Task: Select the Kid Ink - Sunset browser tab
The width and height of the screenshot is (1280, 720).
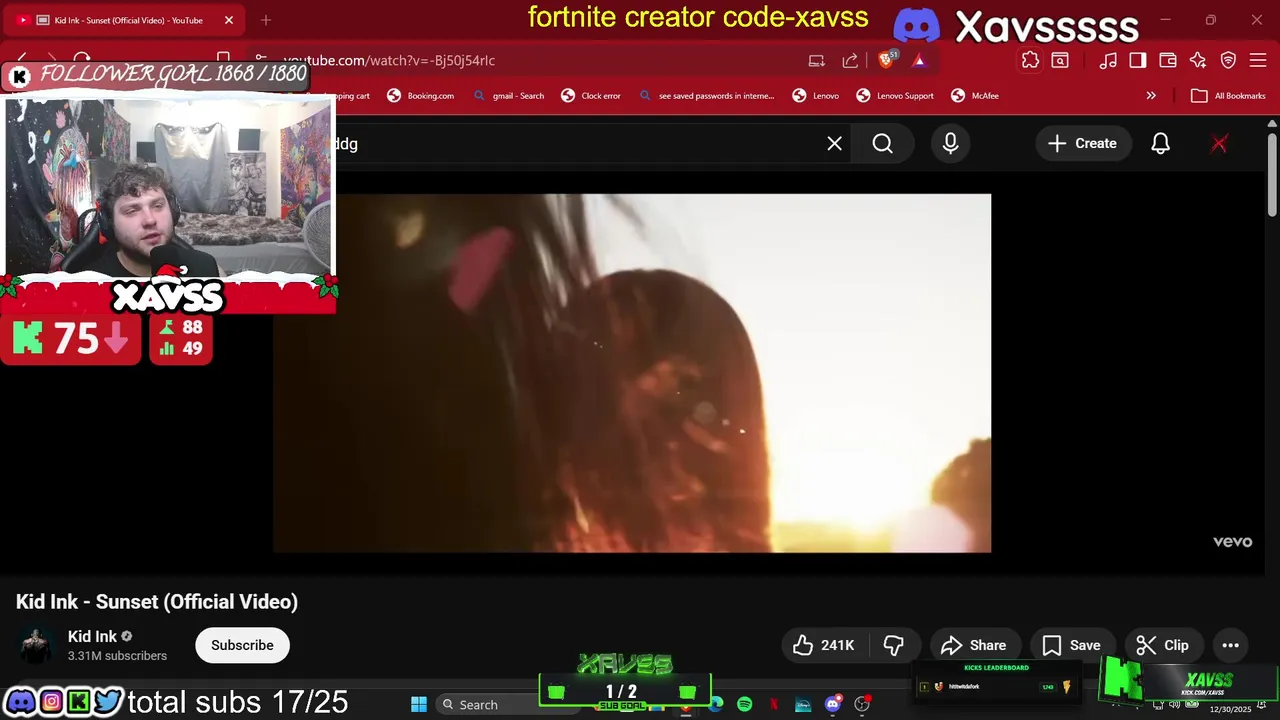Action: click(x=125, y=20)
